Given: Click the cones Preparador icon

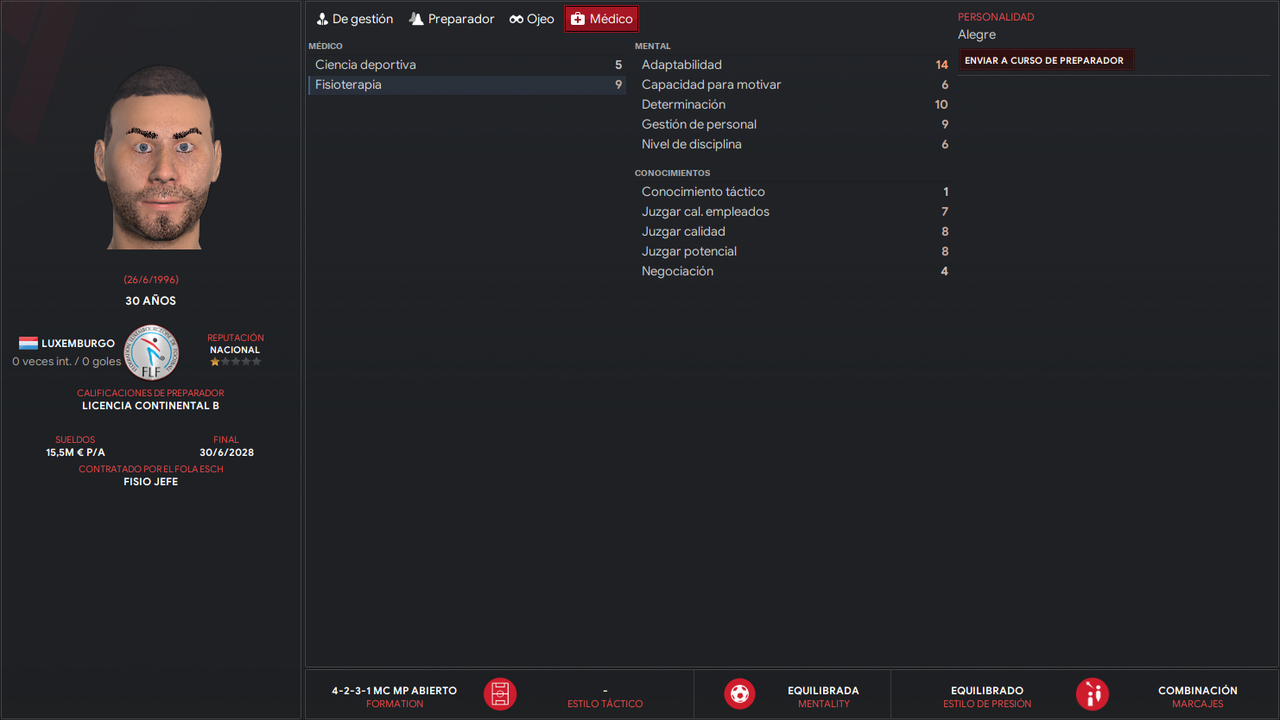Looking at the screenshot, I should click(x=416, y=19).
